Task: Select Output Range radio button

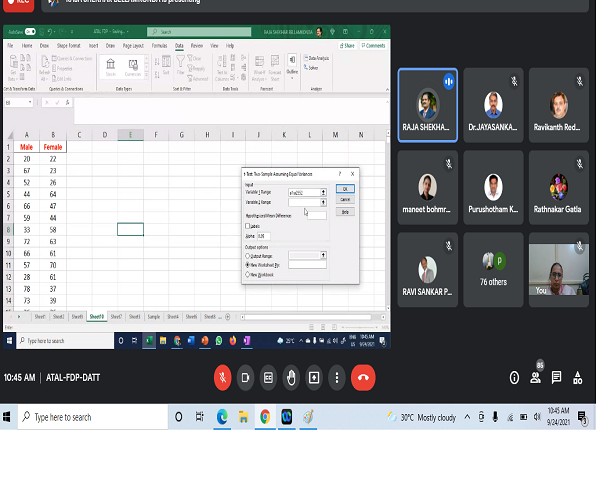Action: coord(248,256)
